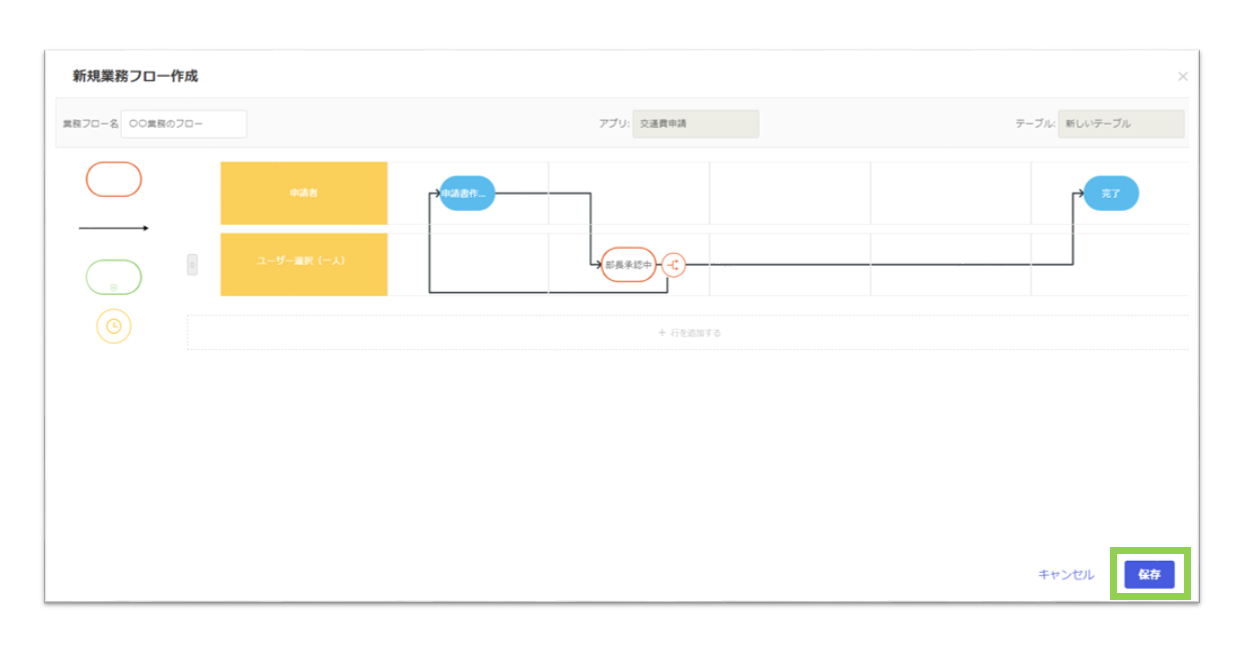The height and width of the screenshot is (645, 1242).
Task: Select the blue 完了 end node
Action: pos(1111,193)
